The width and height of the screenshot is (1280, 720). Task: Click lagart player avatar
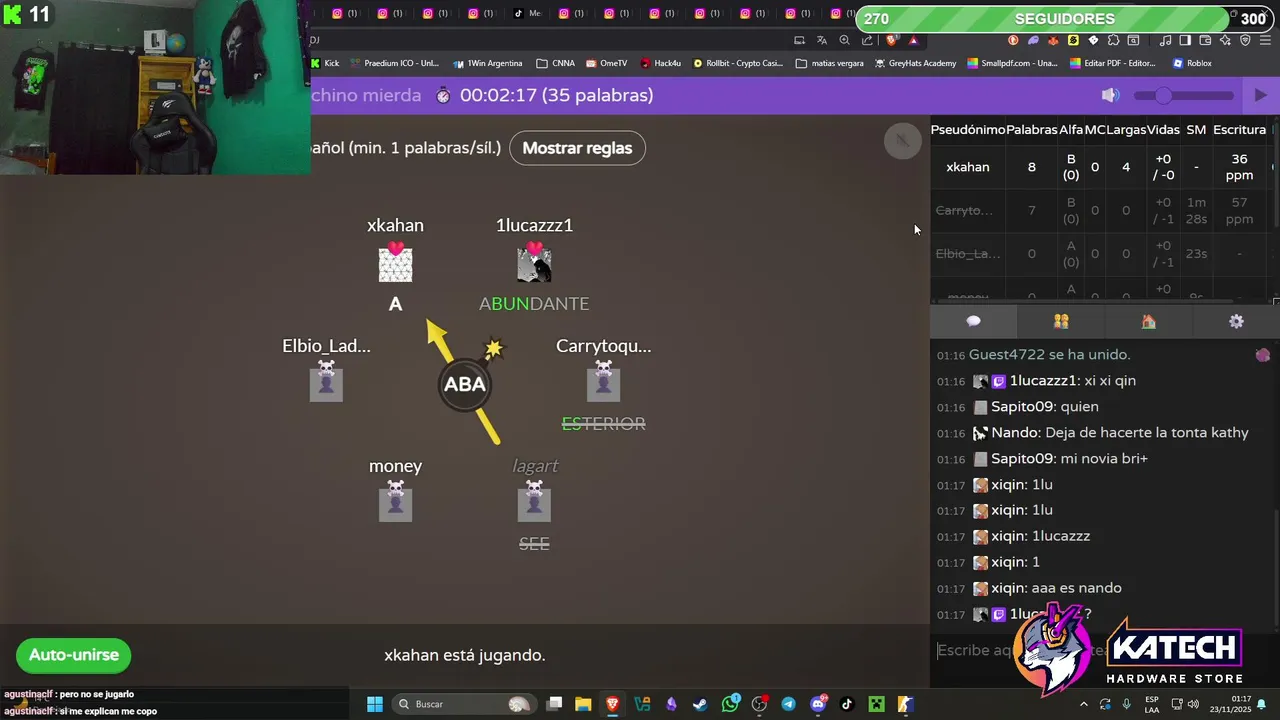(x=534, y=504)
